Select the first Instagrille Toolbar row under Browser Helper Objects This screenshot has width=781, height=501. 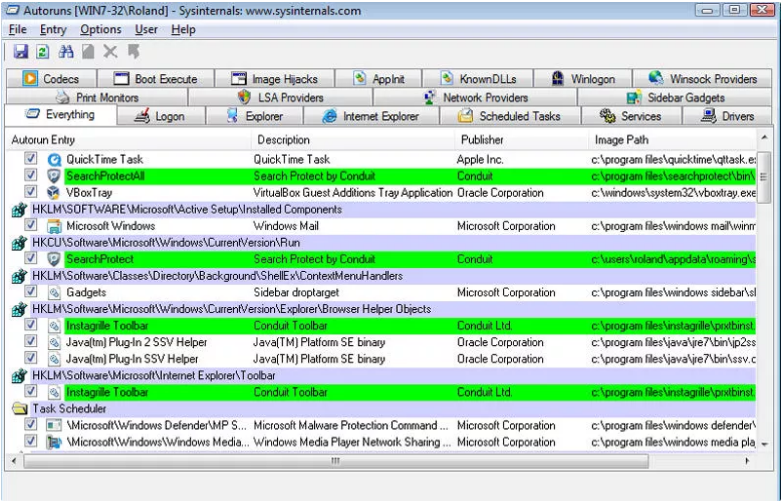[x=383, y=326]
